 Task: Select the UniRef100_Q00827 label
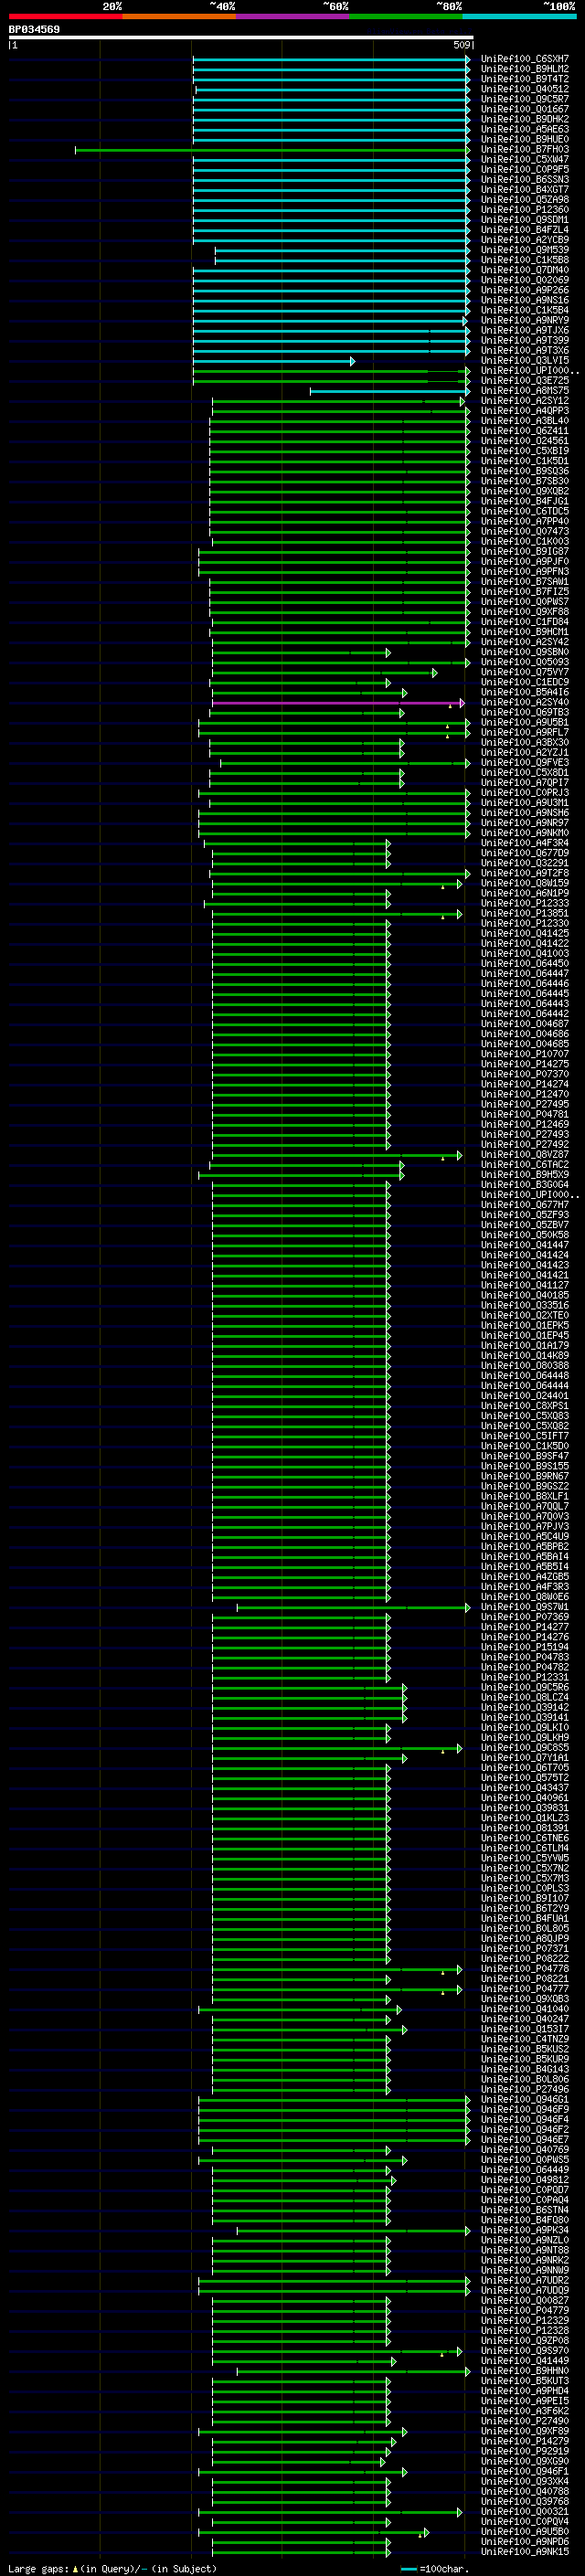click(525, 2300)
